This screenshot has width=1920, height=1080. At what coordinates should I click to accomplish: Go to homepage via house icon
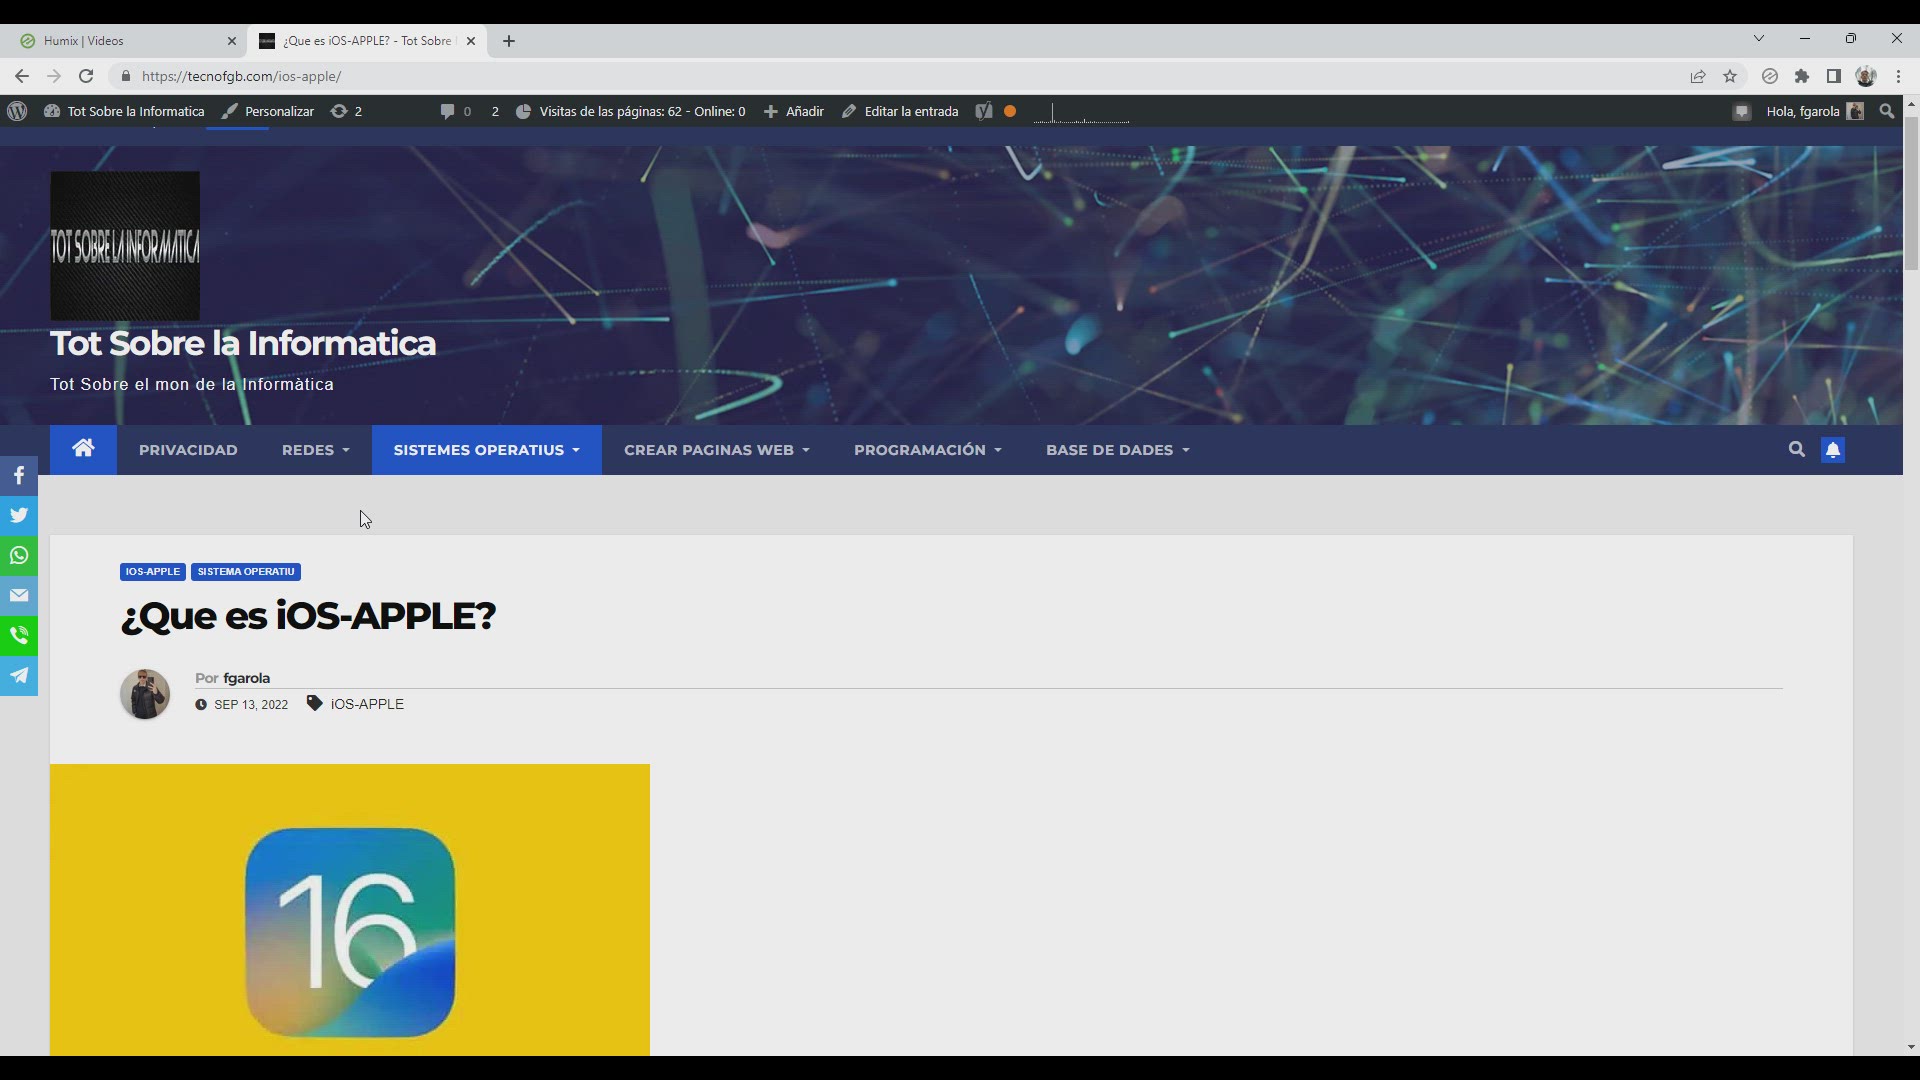(83, 449)
